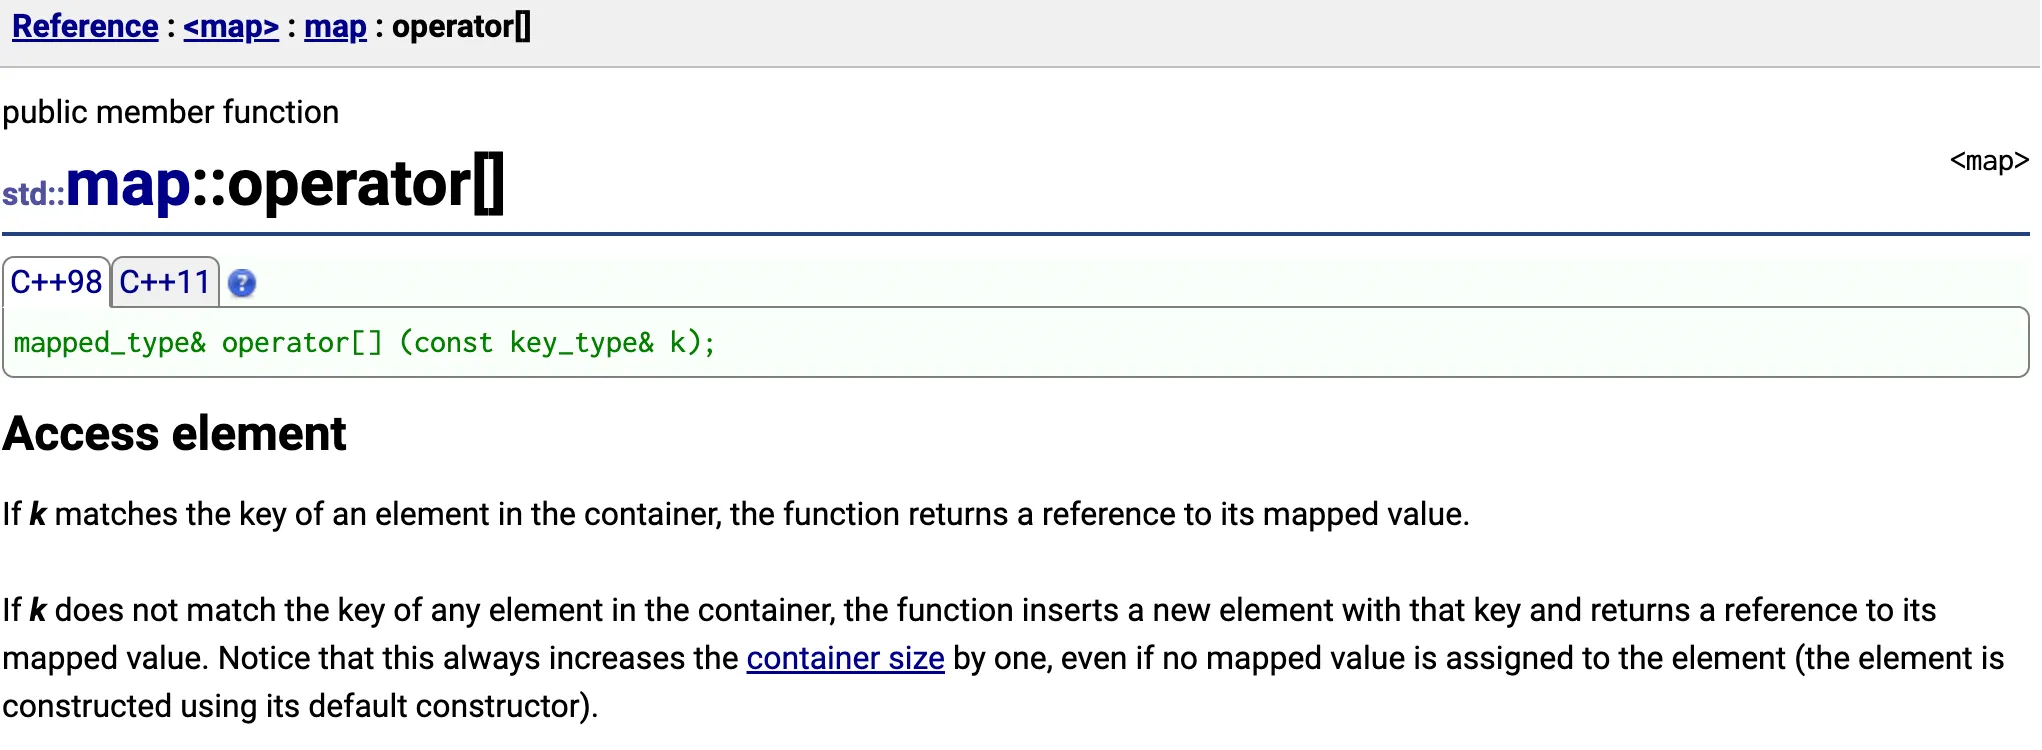Go to the <map> breadcrumb link

231,27
